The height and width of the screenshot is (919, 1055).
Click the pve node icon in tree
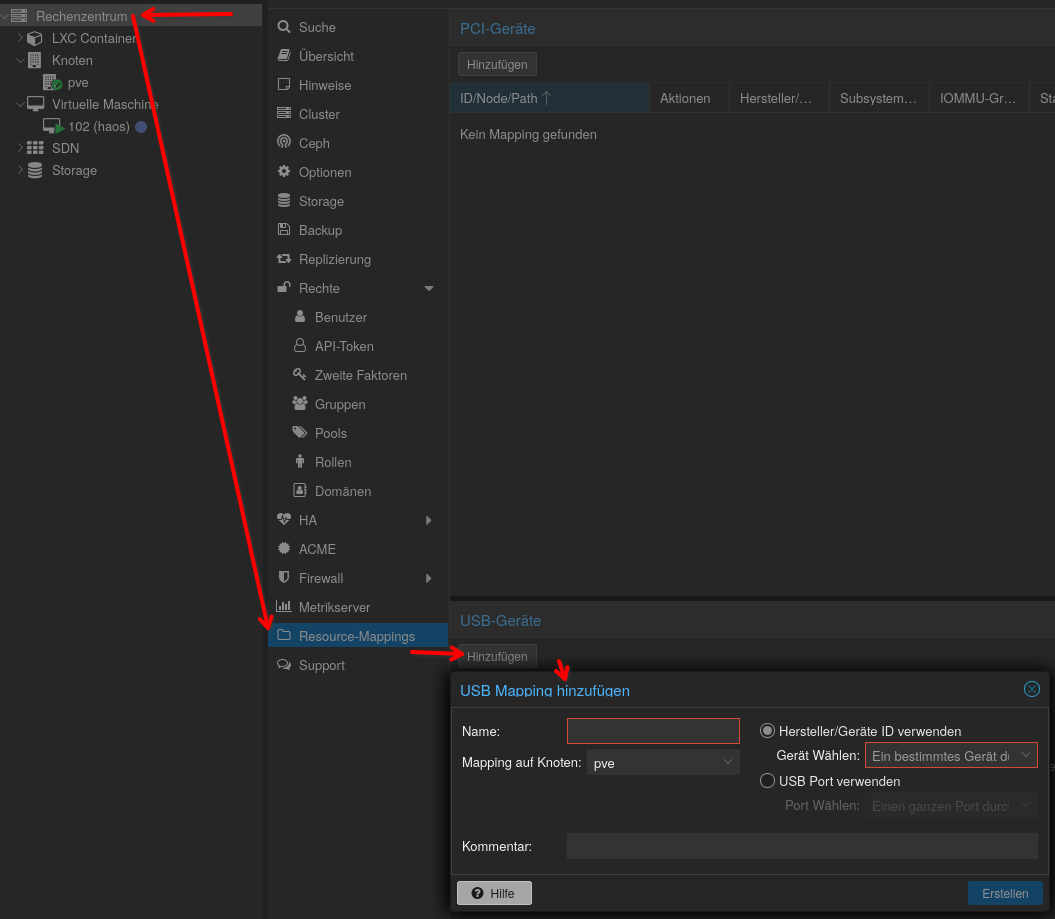click(x=52, y=83)
